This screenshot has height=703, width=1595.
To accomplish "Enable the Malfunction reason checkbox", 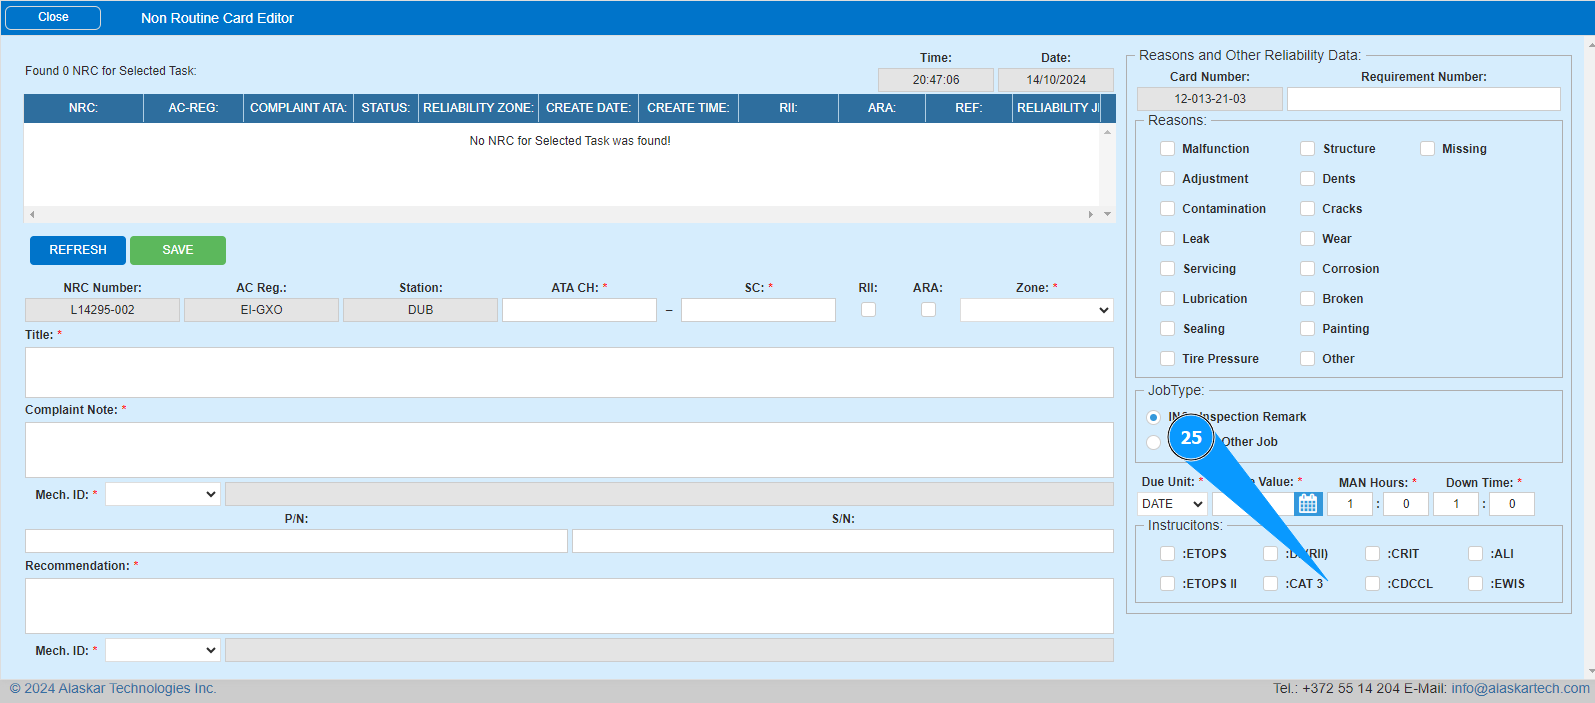I will point(1167,149).
